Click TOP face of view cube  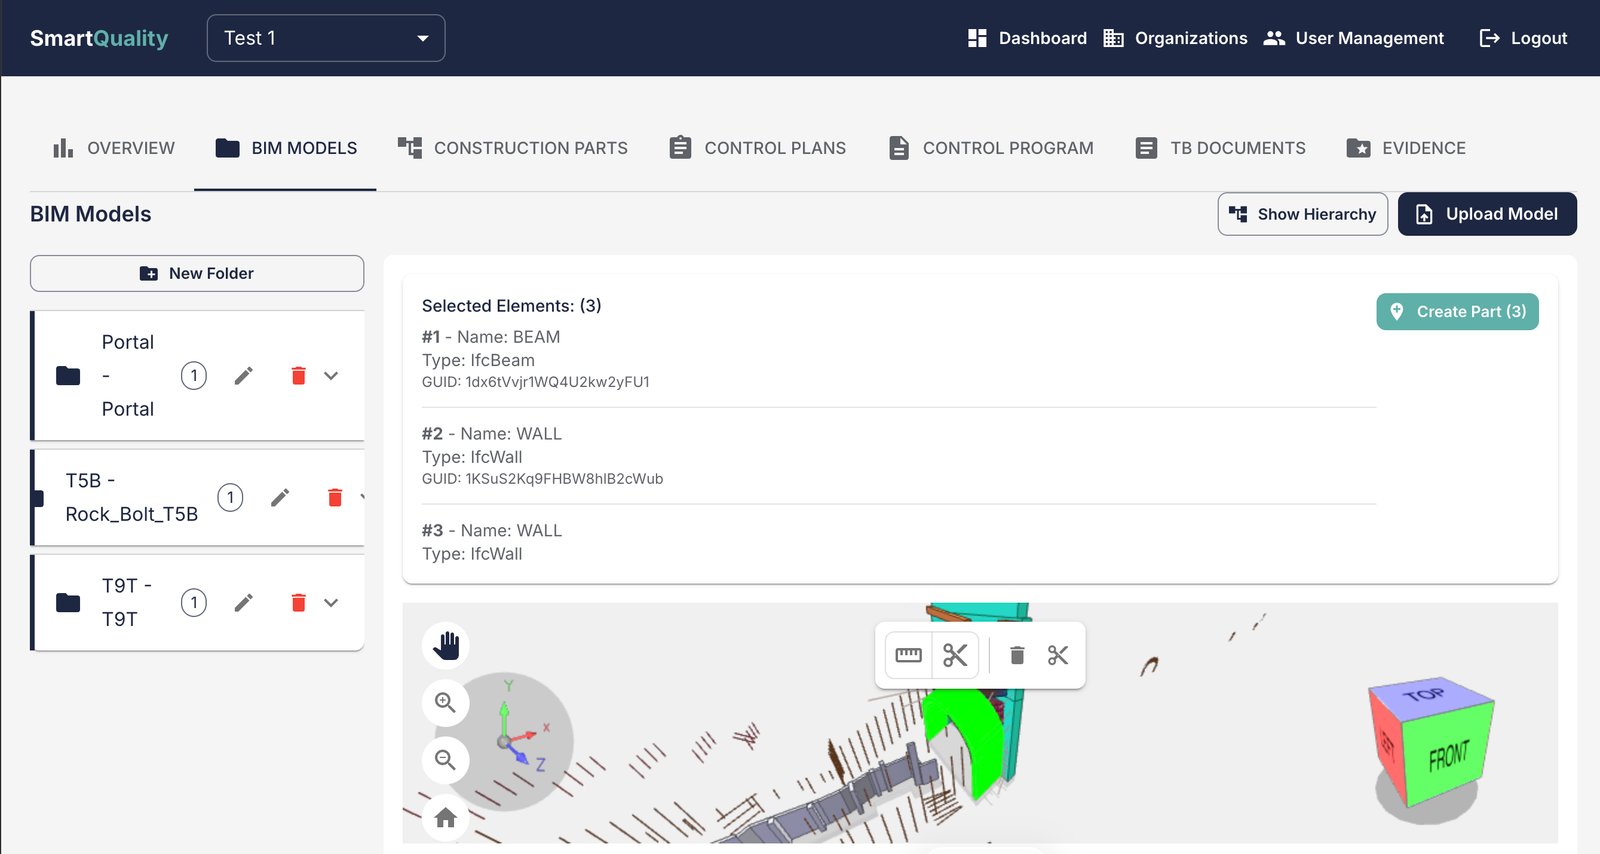1426,695
